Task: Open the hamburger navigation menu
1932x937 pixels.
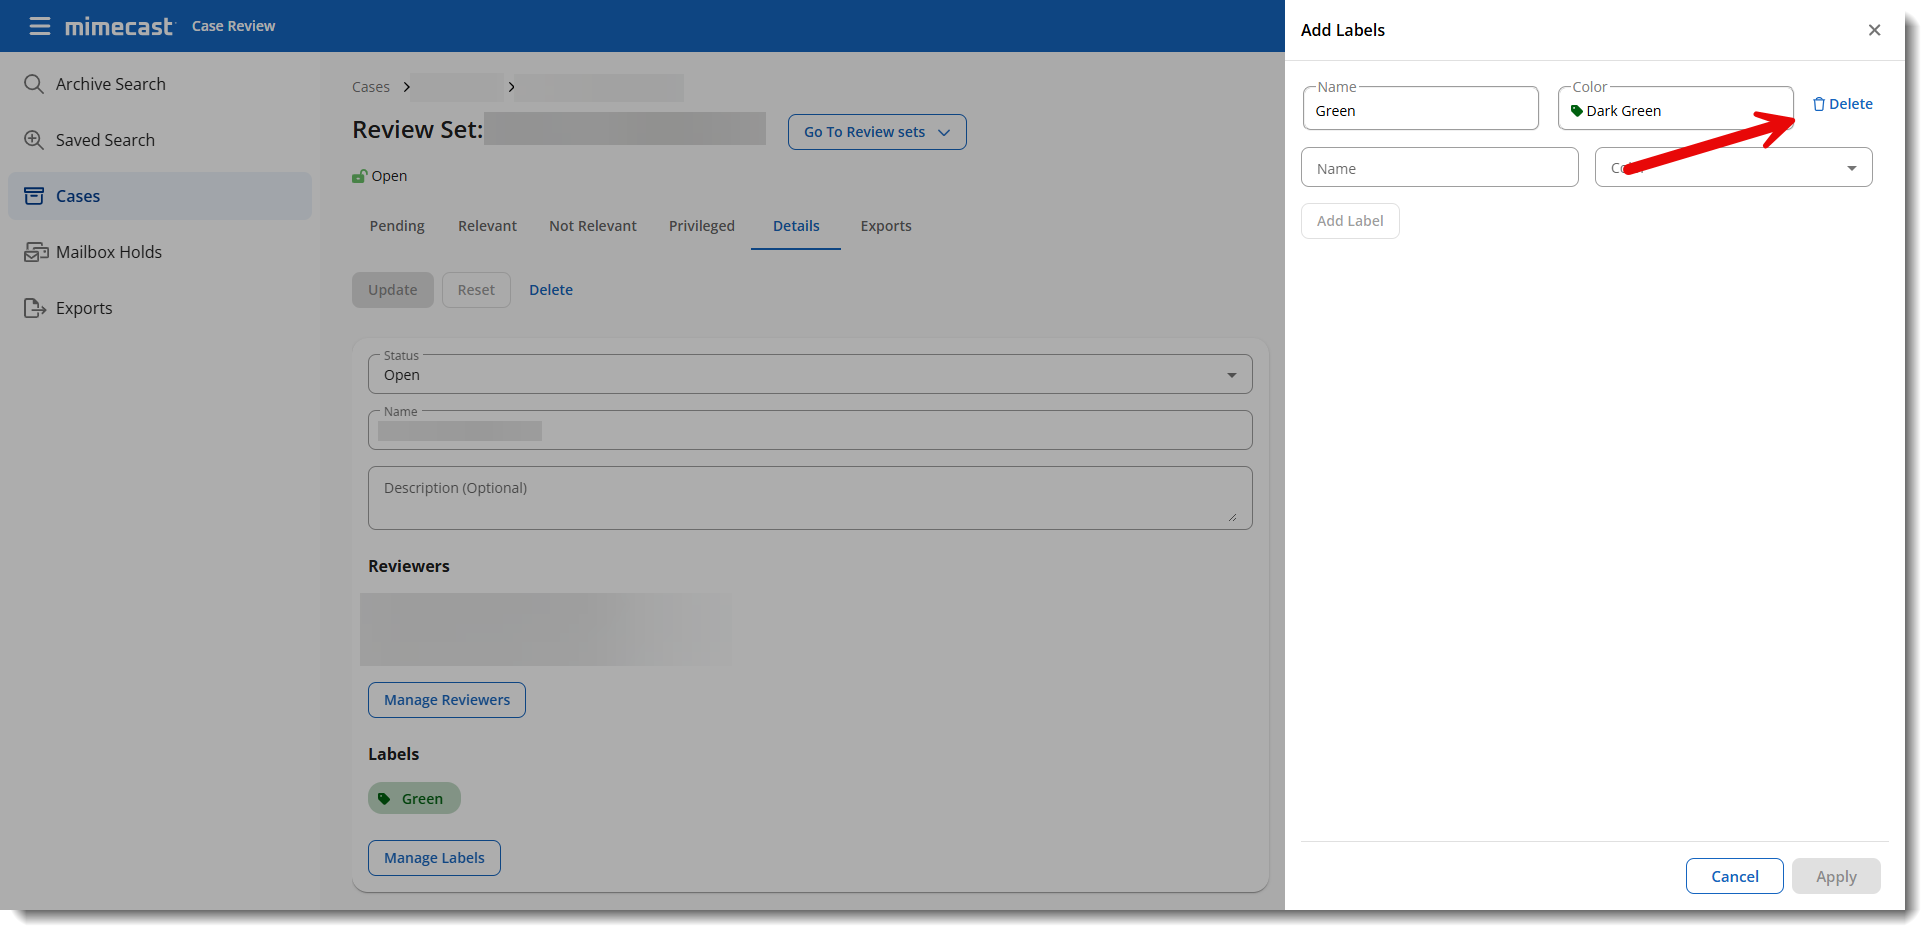Action: coord(40,26)
